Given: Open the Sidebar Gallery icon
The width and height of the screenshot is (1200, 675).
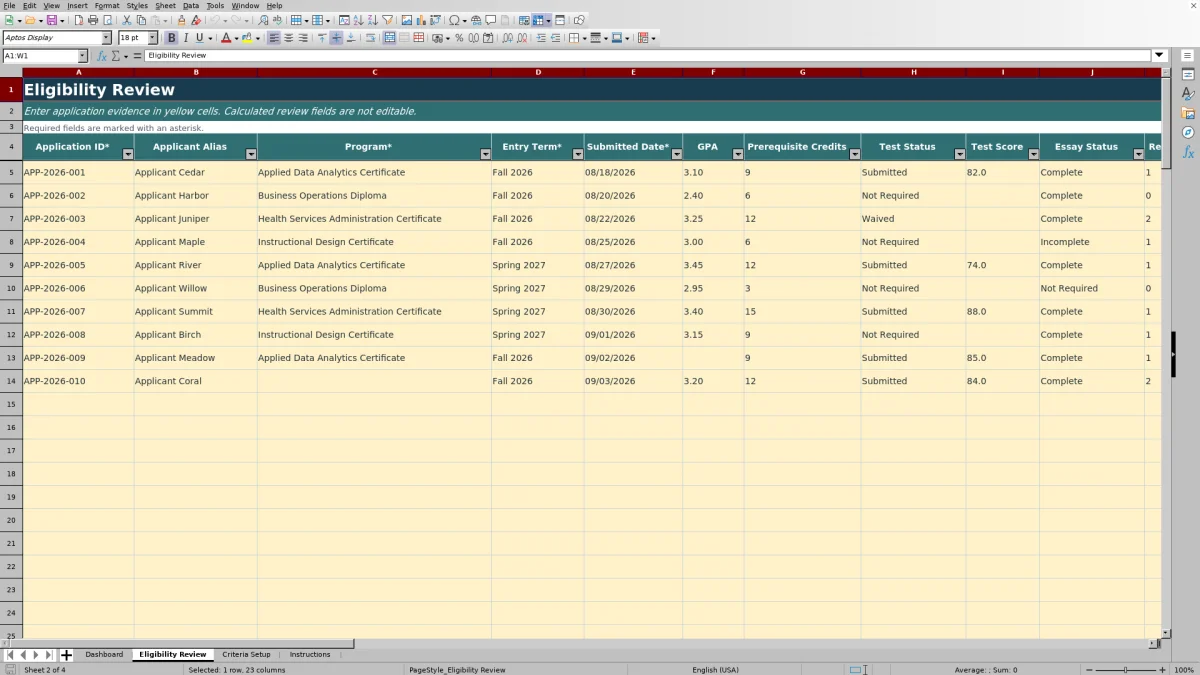Looking at the screenshot, I should tap(1188, 113).
